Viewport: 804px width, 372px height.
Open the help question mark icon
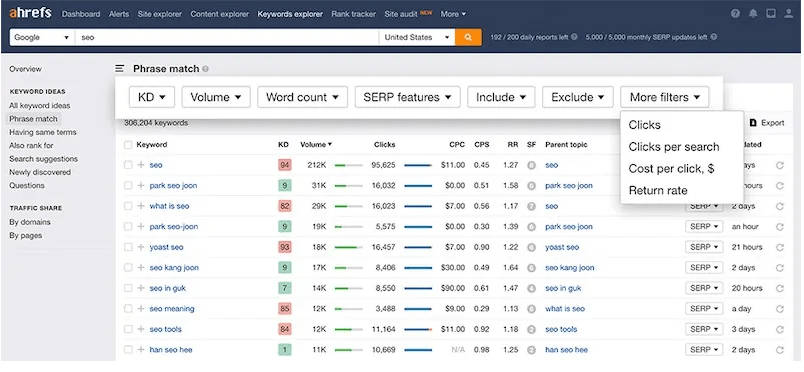tap(735, 14)
